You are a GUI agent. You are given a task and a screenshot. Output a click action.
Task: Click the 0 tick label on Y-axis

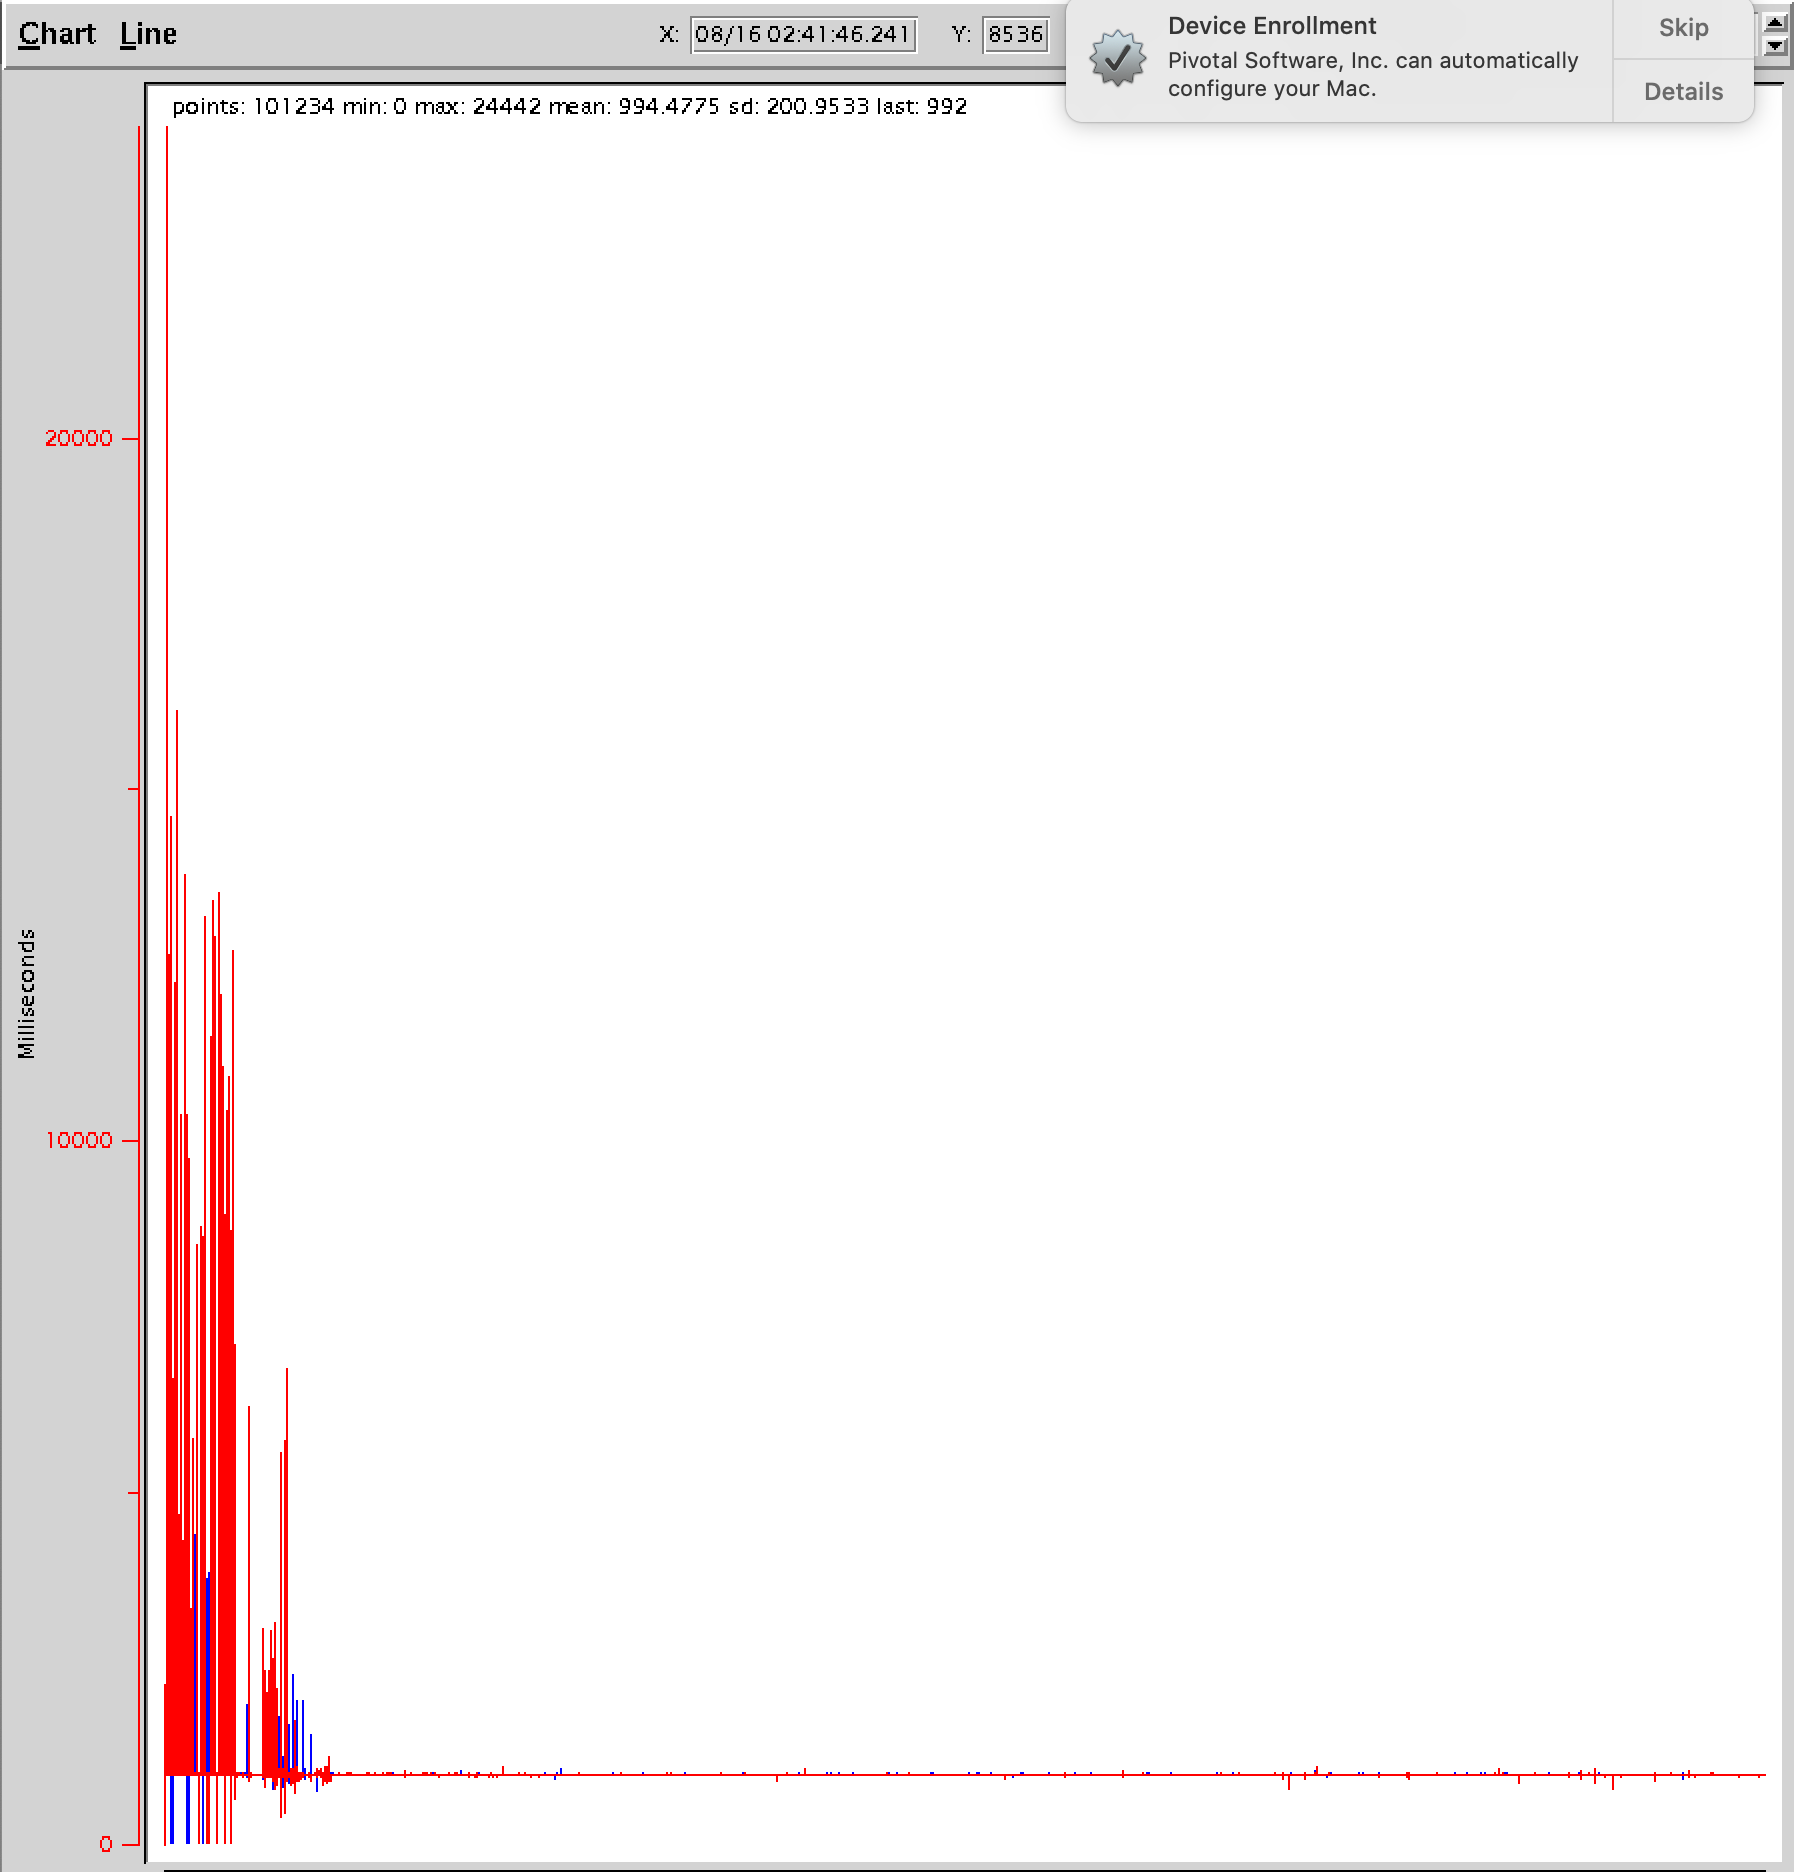[106, 1844]
